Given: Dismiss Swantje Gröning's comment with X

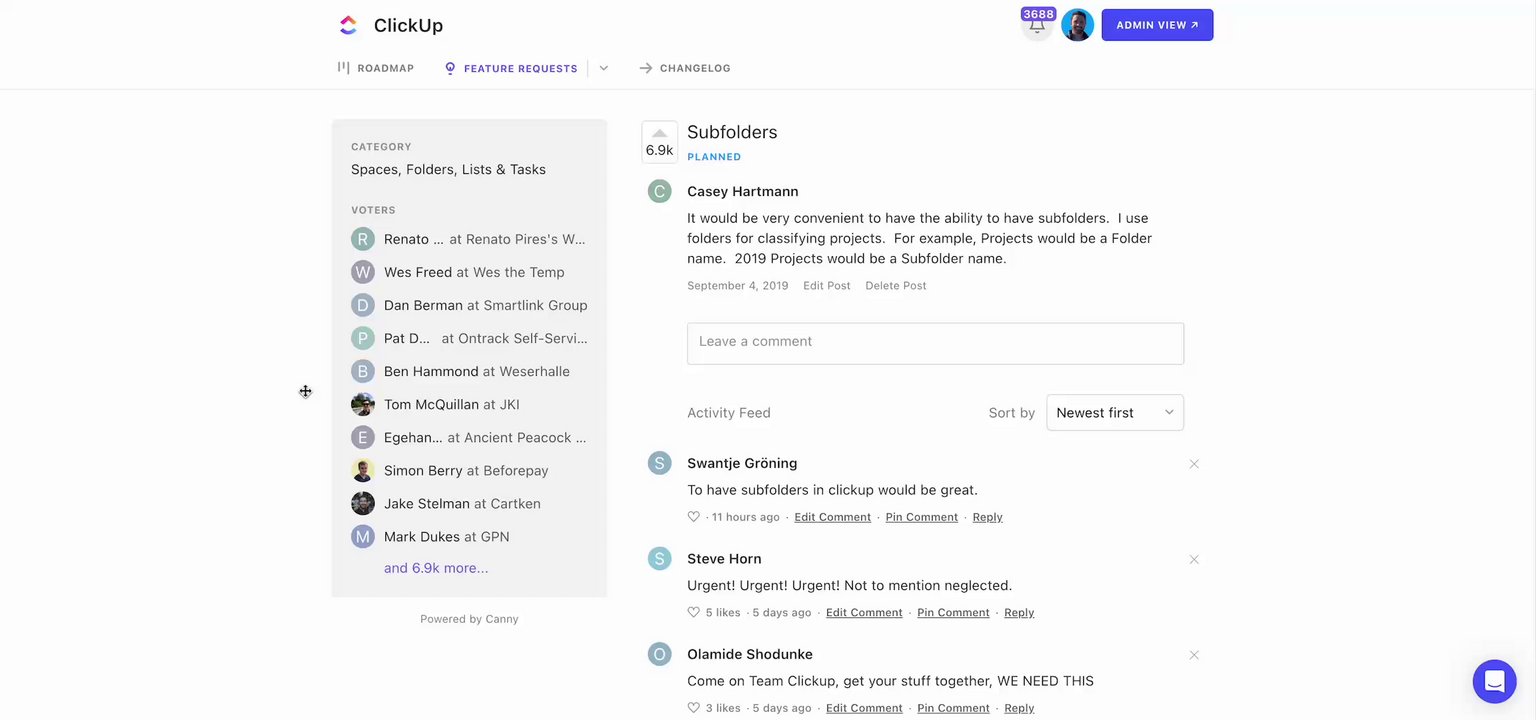Looking at the screenshot, I should pos(1193,464).
